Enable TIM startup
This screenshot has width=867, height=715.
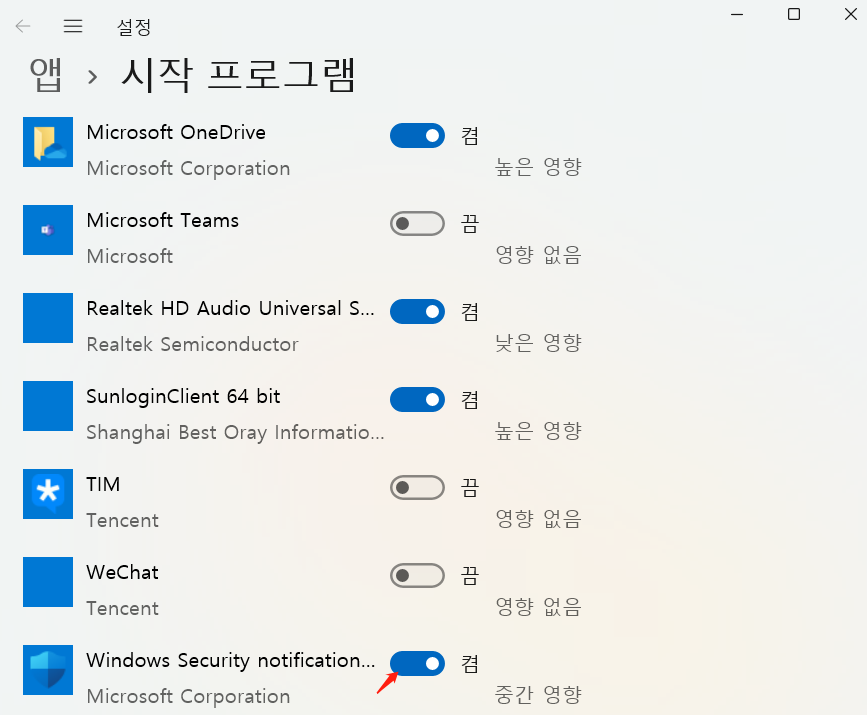(417, 487)
